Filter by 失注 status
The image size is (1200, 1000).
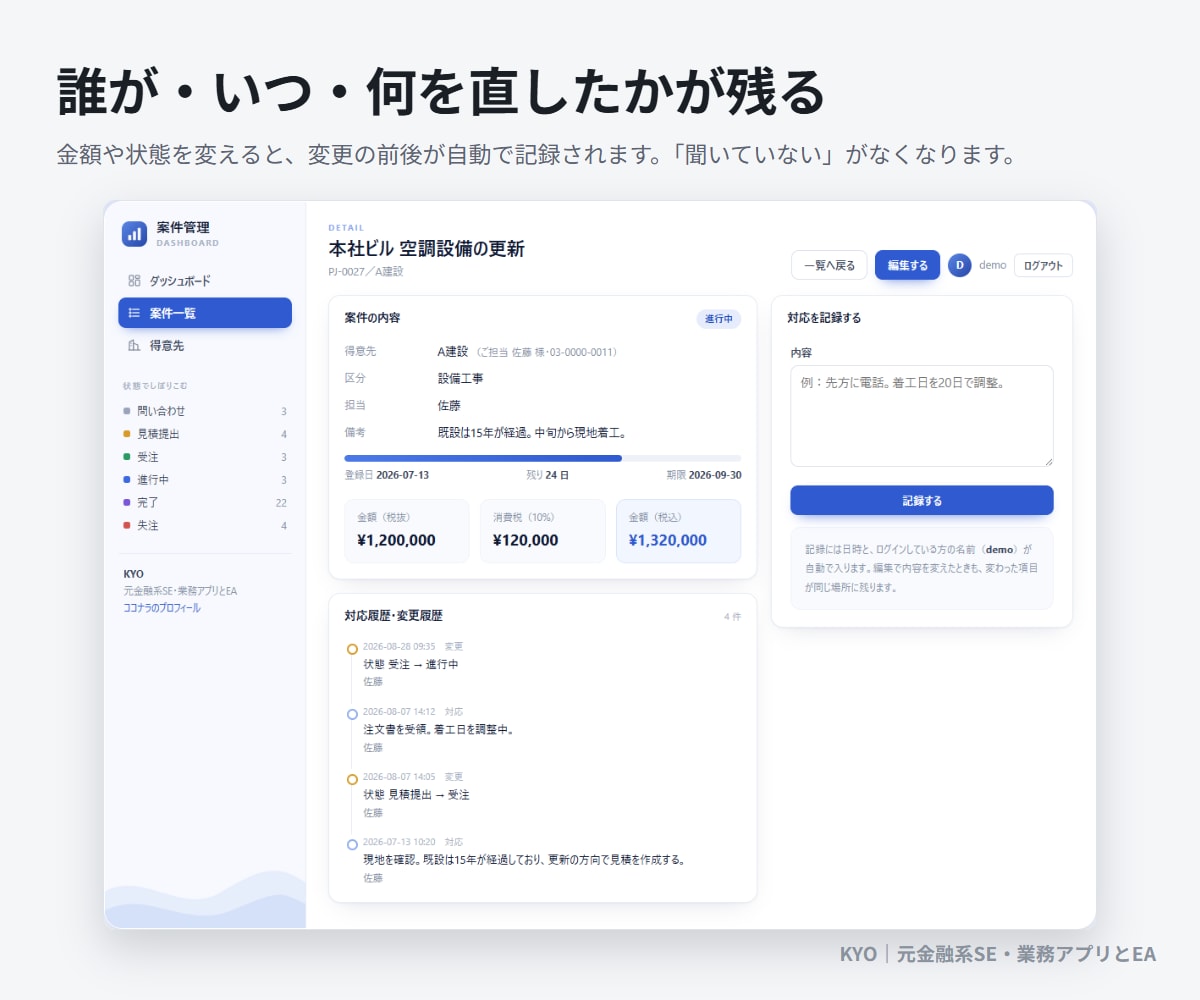pos(205,525)
